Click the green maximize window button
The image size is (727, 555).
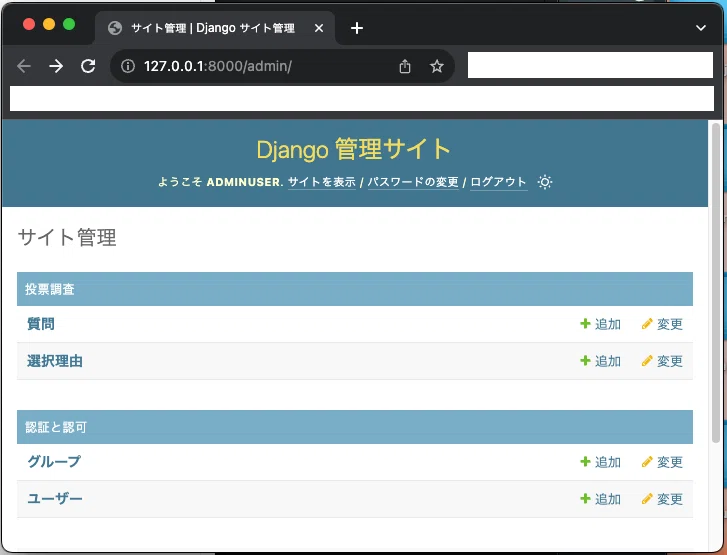[x=69, y=24]
